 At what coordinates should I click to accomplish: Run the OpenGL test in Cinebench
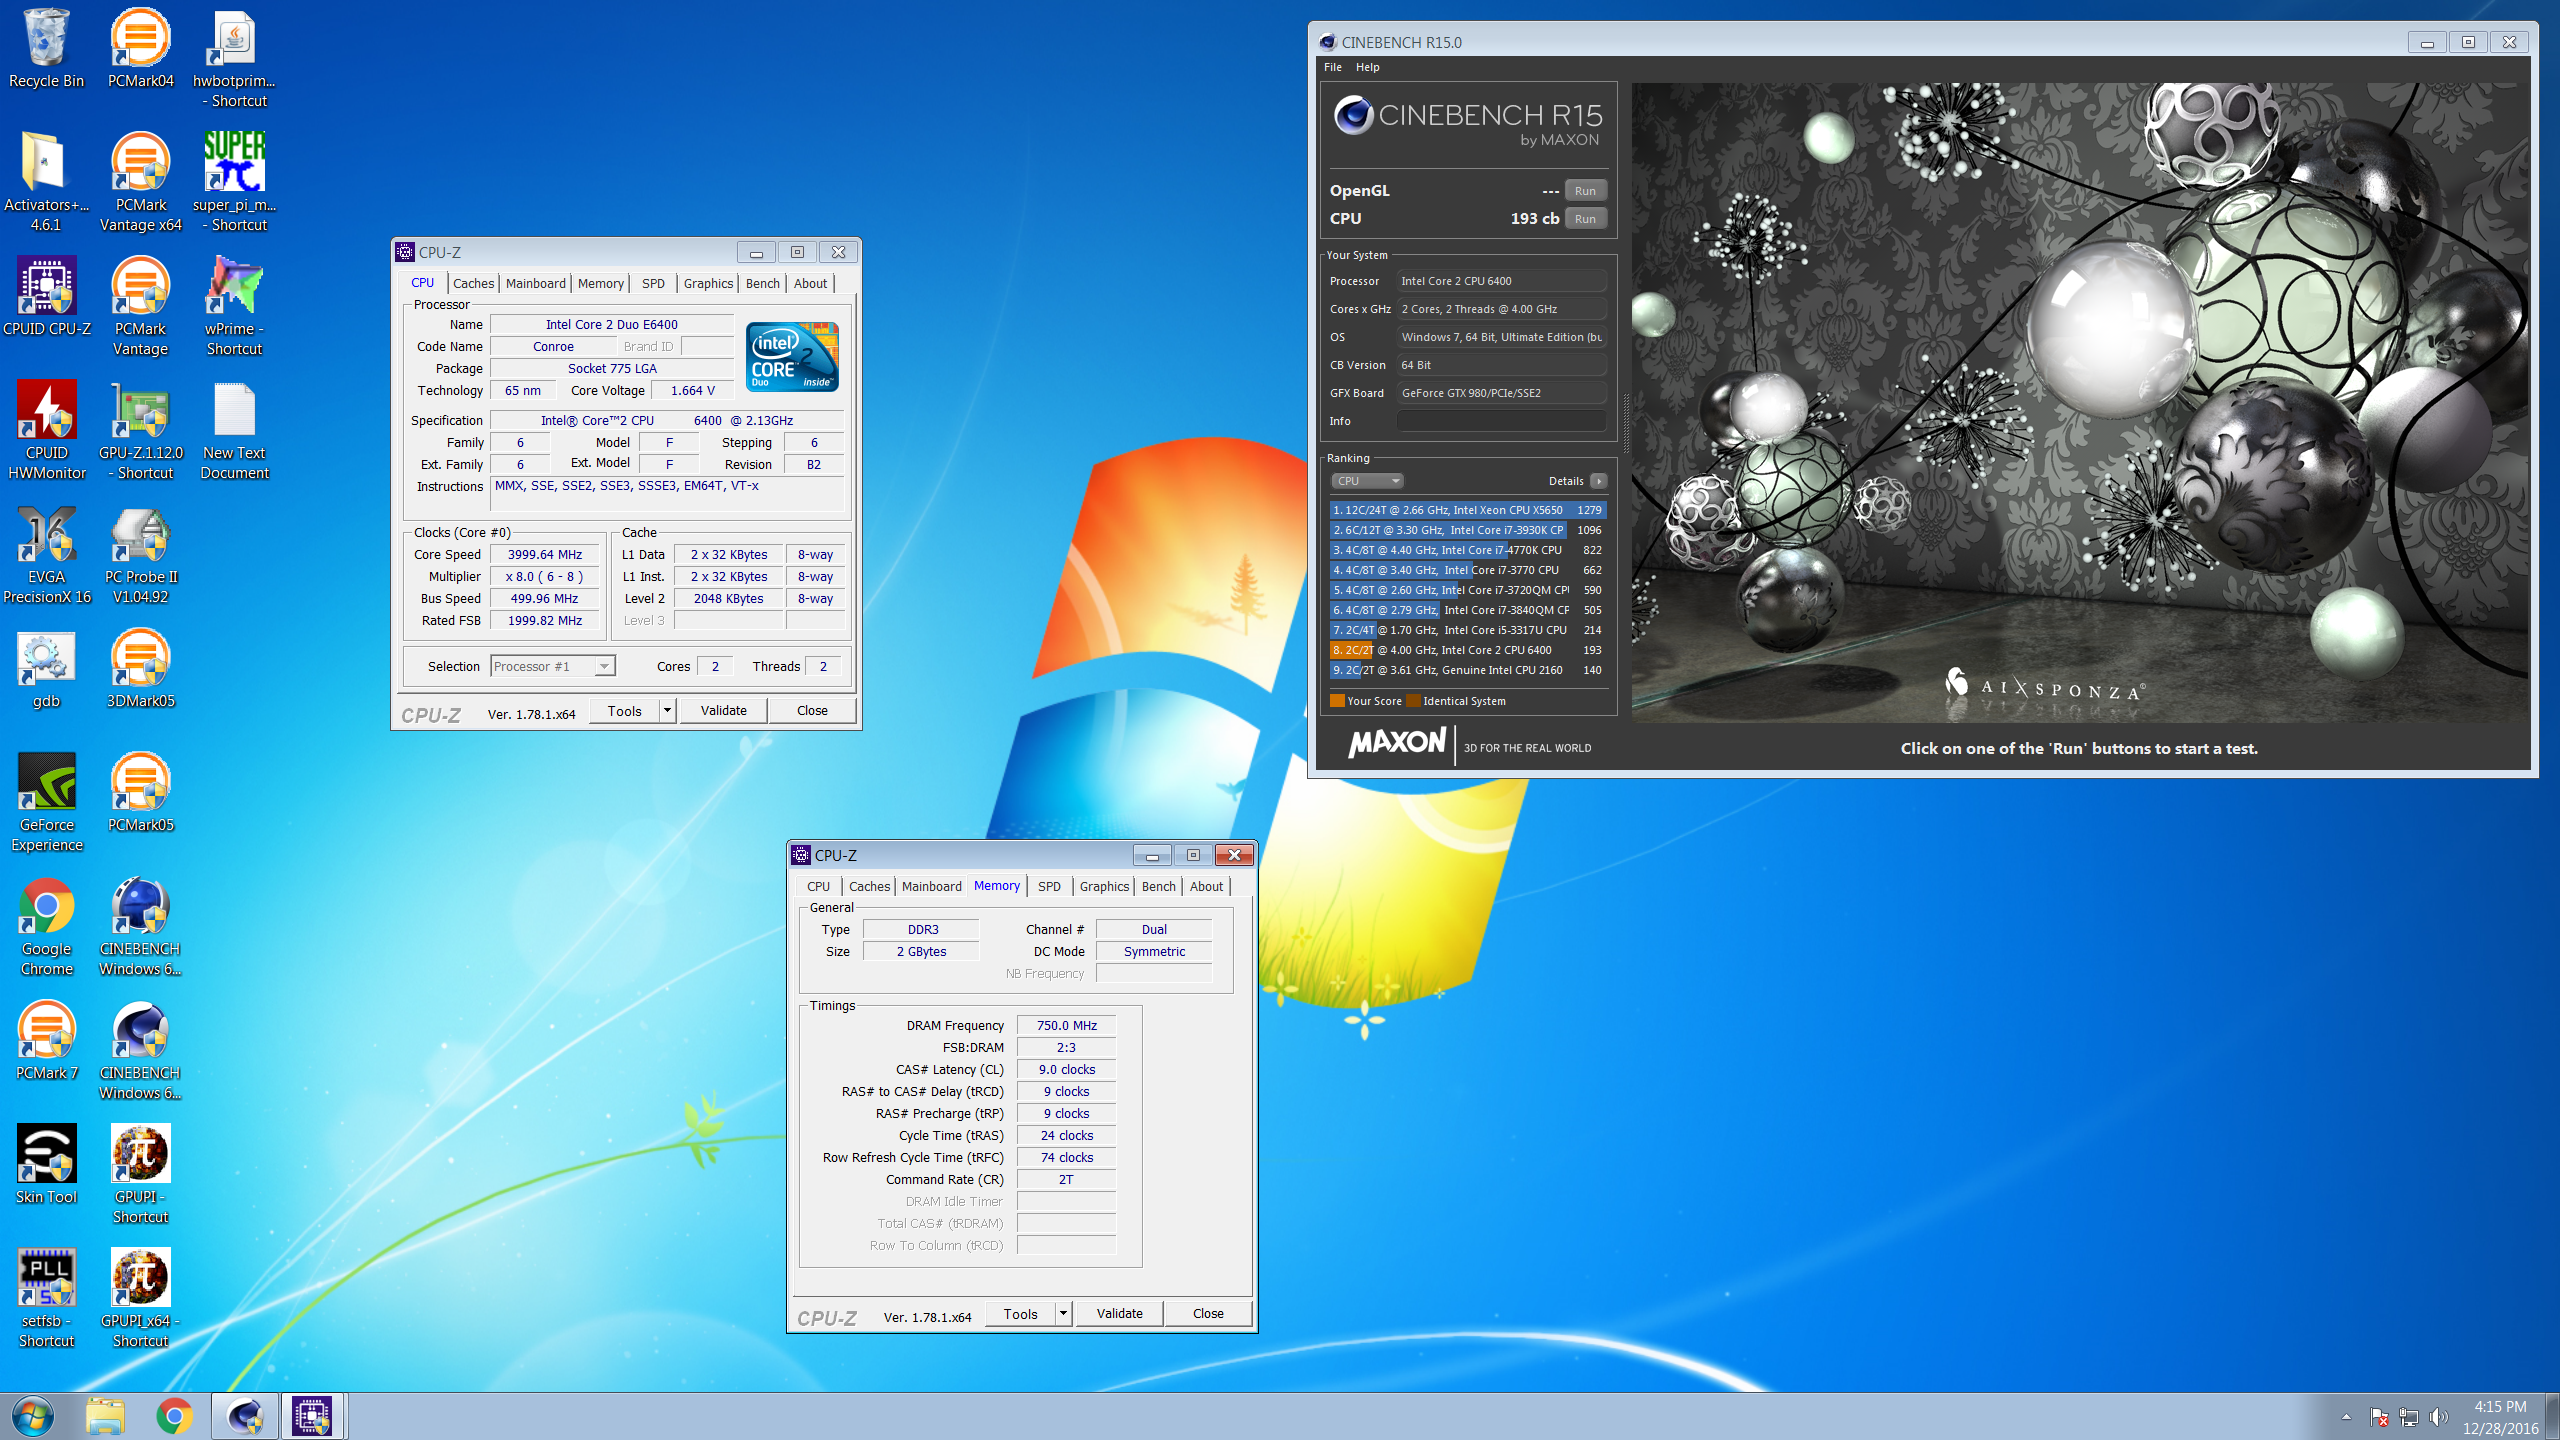click(x=1585, y=191)
